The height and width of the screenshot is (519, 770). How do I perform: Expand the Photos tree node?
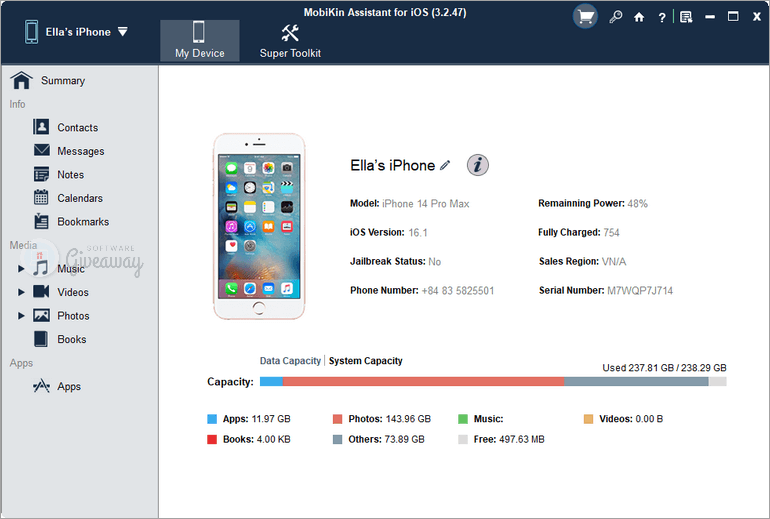click(x=21, y=316)
